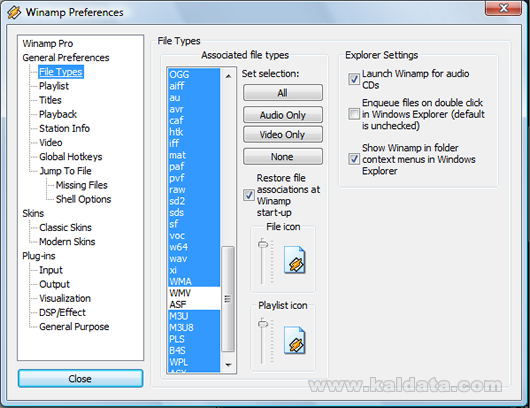This screenshot has height=408, width=530.
Task: Toggle Show Winamp in folder context menus
Action: 354,159
